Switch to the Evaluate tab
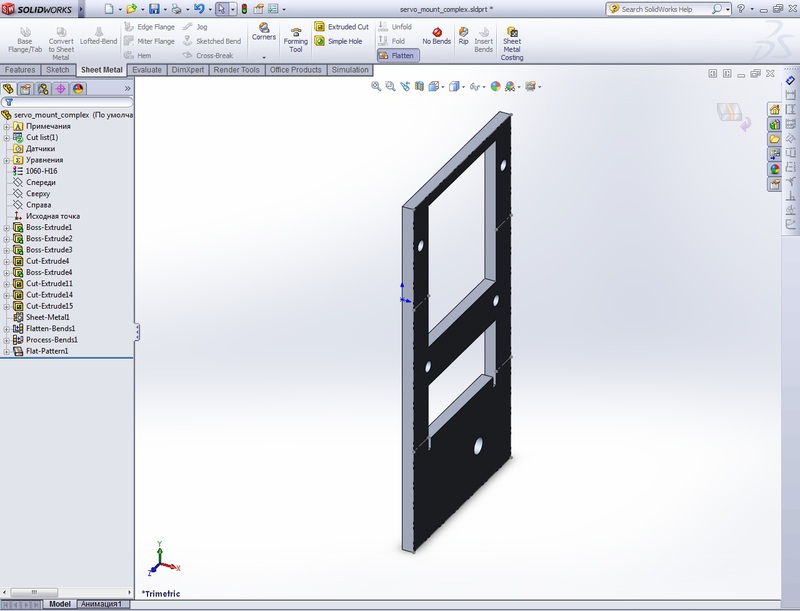Viewport: 800px width, 611px height. (147, 70)
